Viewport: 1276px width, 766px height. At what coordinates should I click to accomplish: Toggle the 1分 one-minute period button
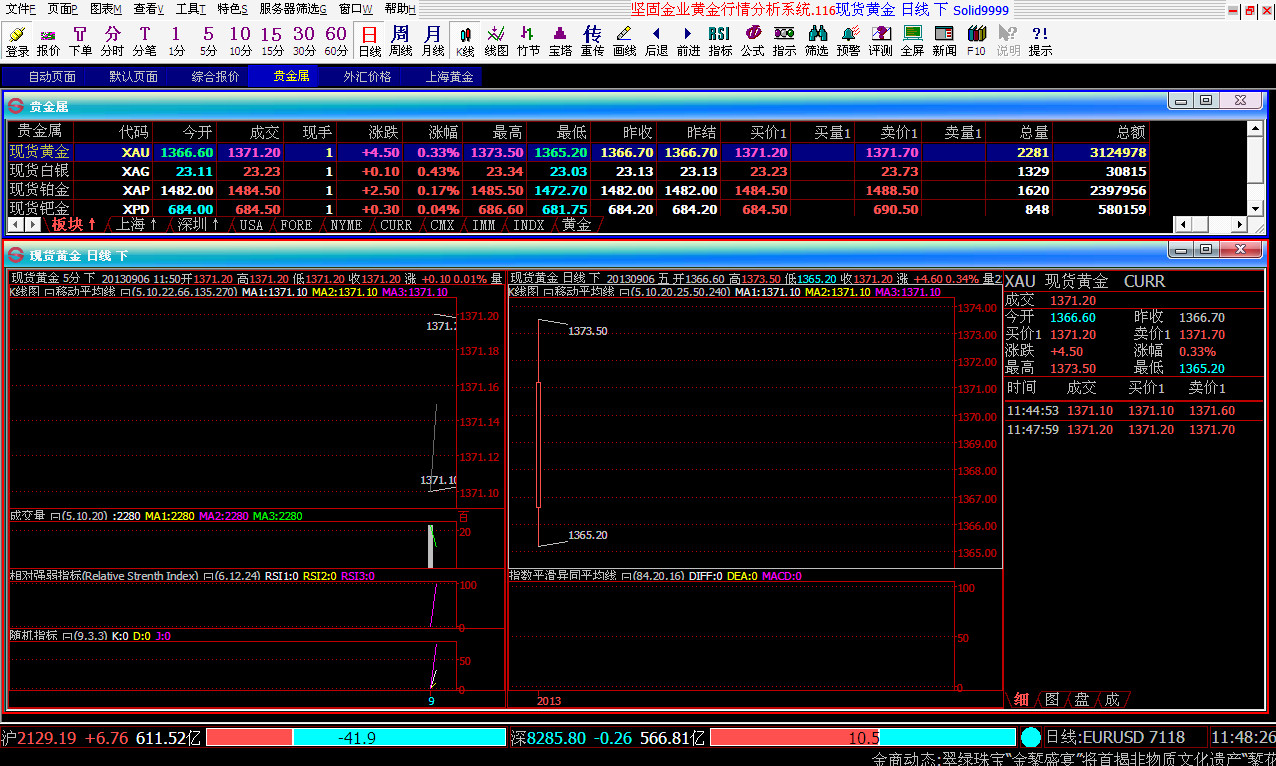tap(176, 41)
